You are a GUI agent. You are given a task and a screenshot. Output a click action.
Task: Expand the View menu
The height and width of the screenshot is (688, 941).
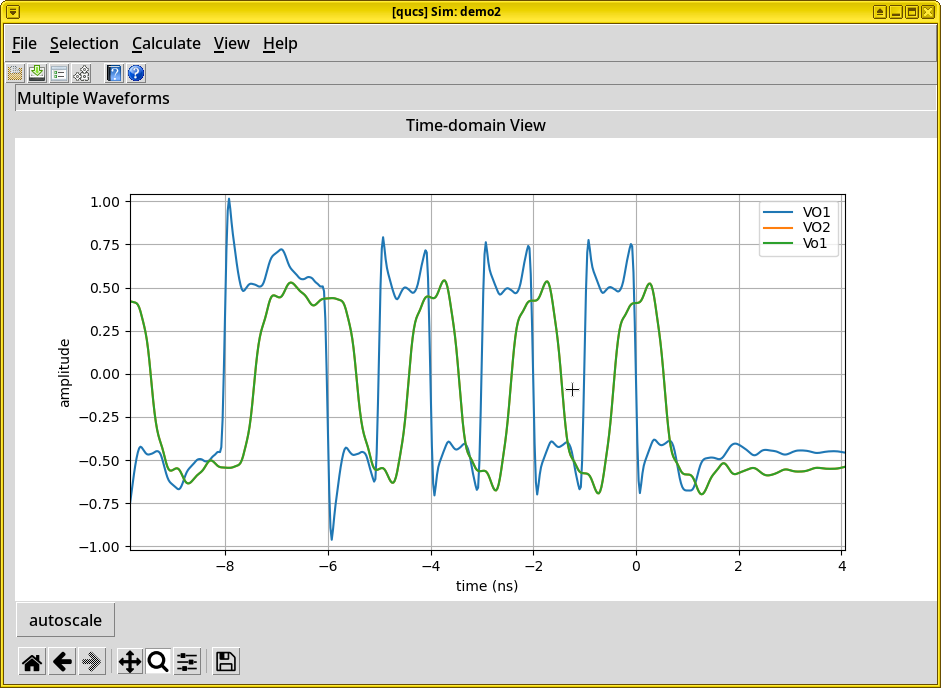(x=232, y=43)
